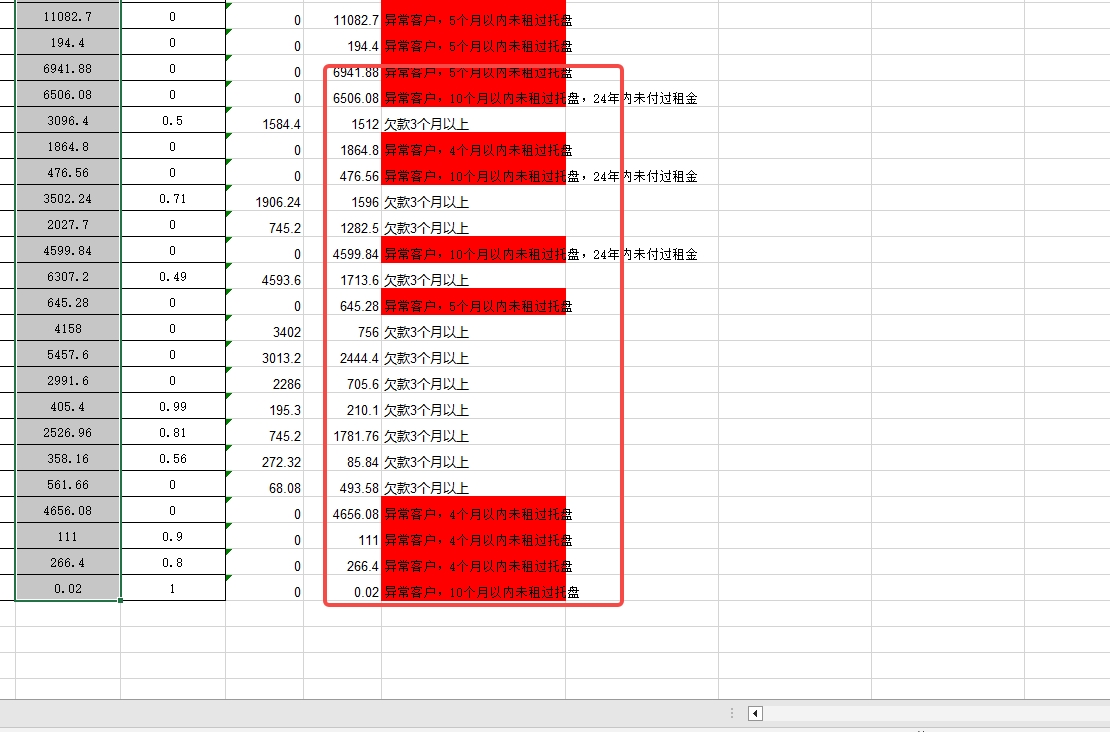Click red 异常客户 remark in 4656.08 row
Viewport: 1110px width, 732px height.
474,510
